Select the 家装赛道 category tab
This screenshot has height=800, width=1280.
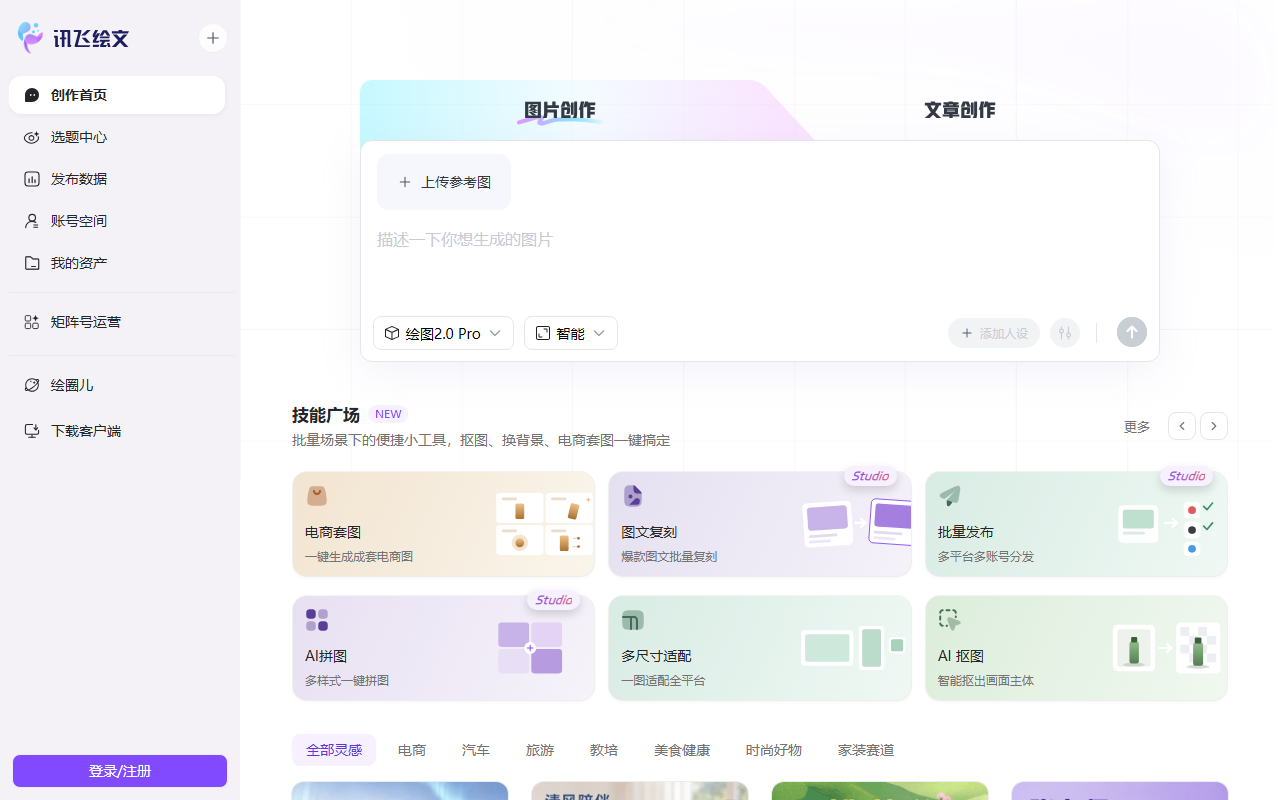[x=866, y=750]
